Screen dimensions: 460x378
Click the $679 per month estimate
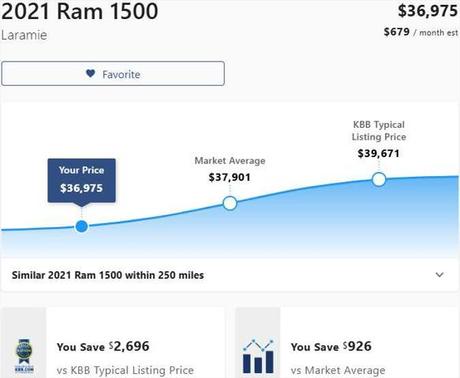click(x=421, y=32)
